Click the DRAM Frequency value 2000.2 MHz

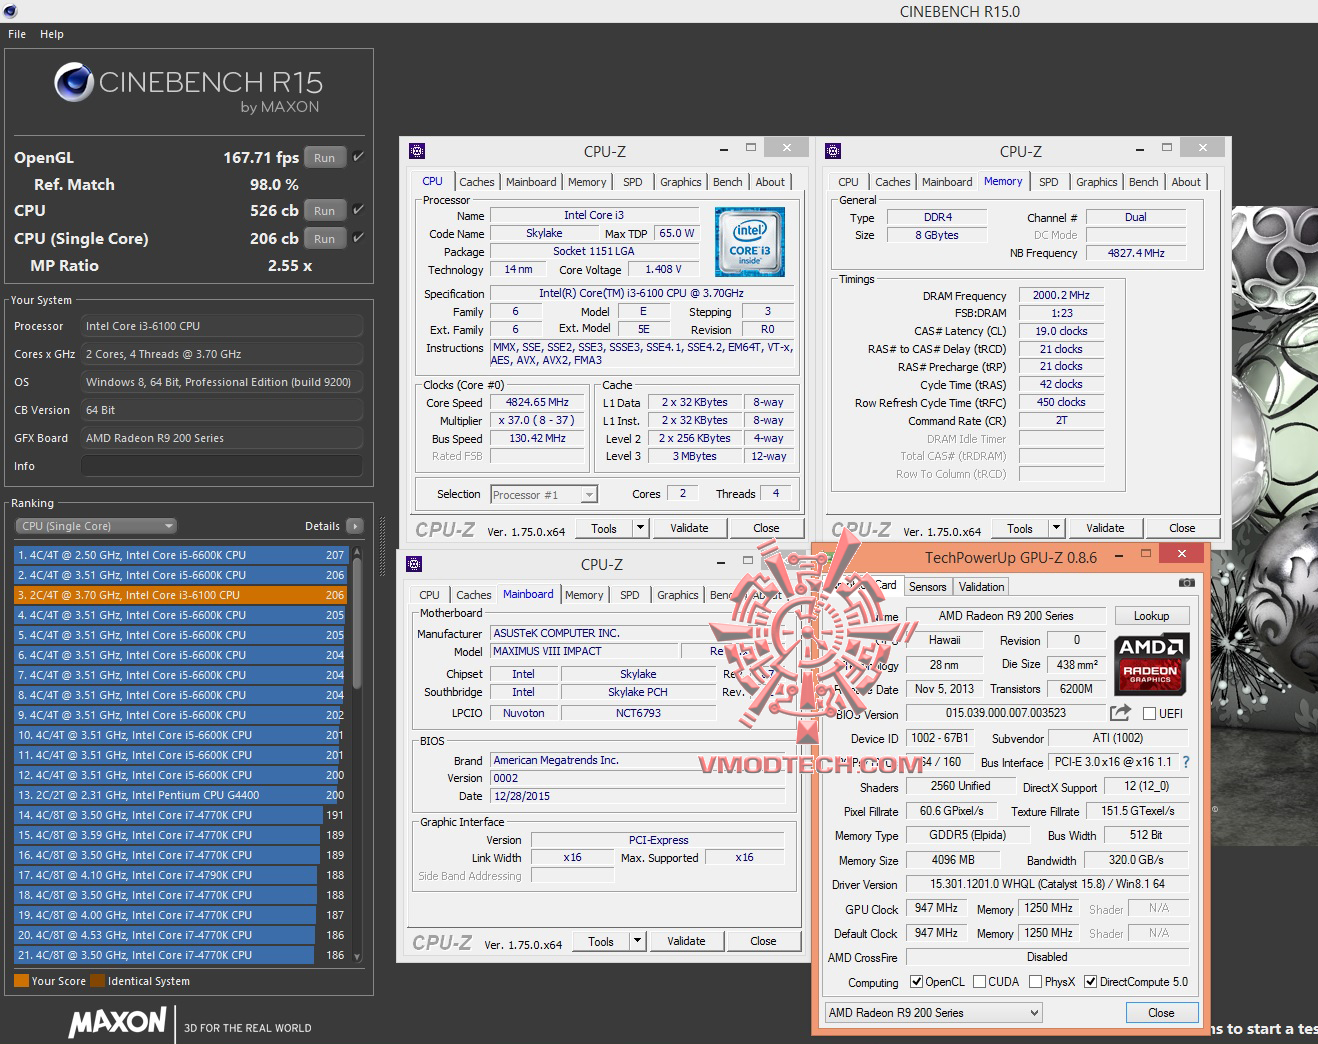[x=1061, y=295]
